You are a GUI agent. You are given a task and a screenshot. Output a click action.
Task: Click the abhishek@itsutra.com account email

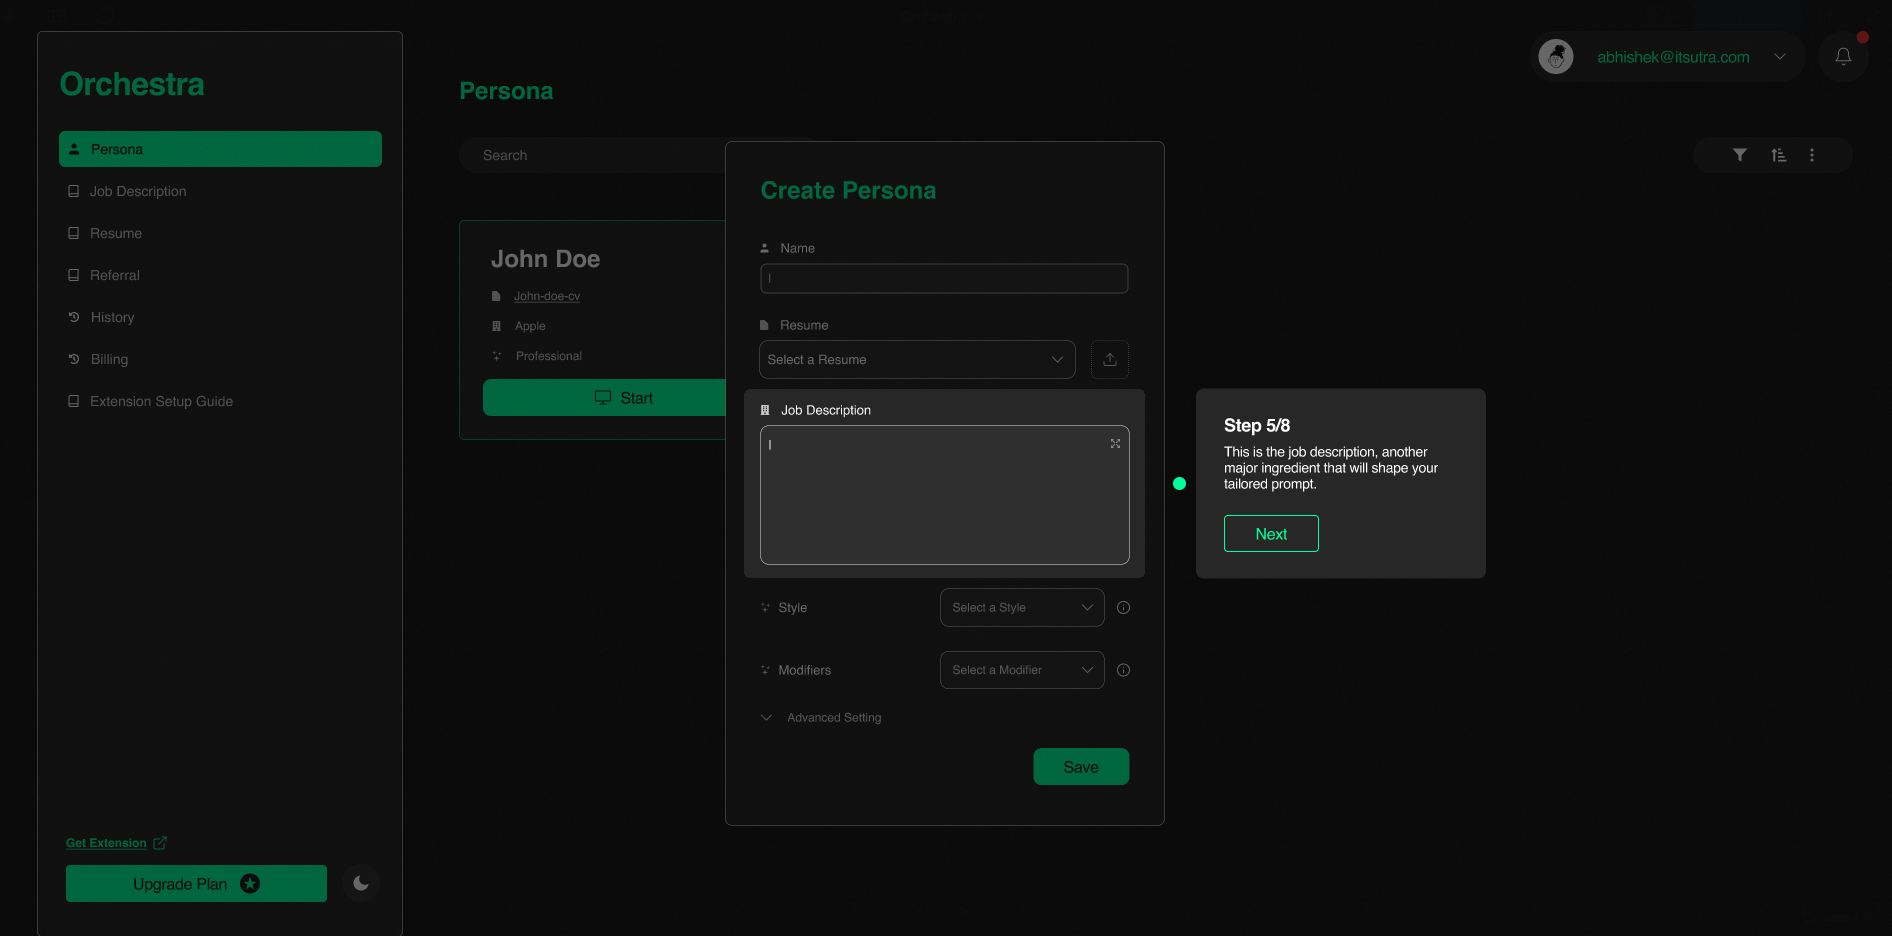tap(1673, 57)
